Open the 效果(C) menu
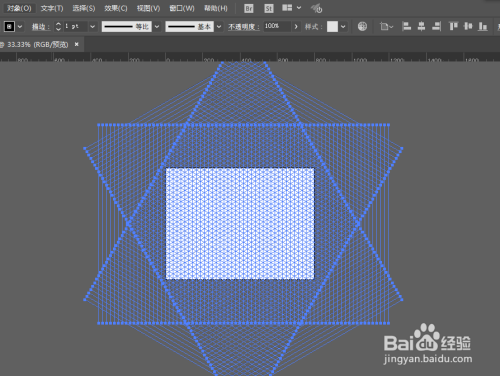Viewport: 500px width, 376px height. [116, 8]
